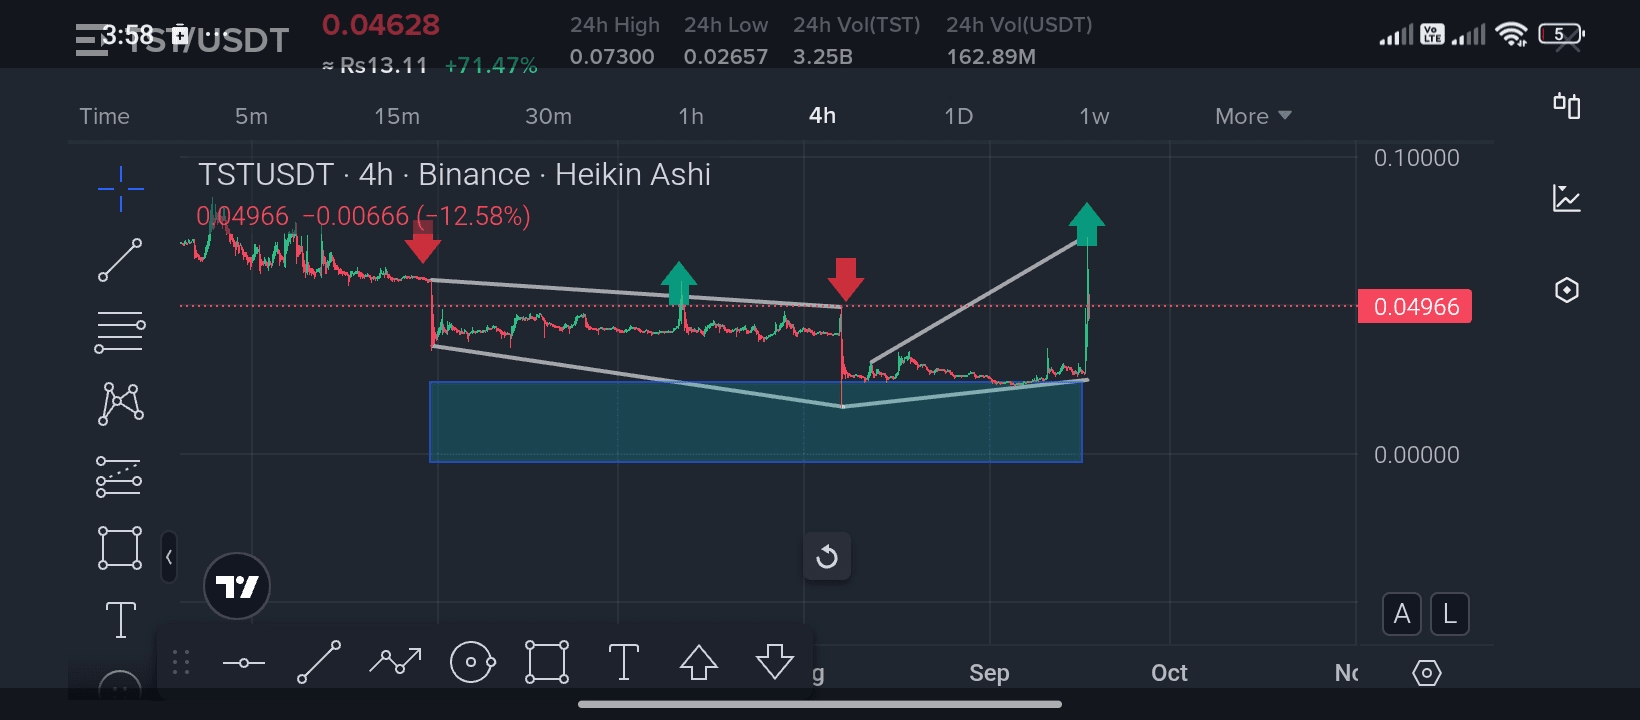Viewport: 1640px width, 720px height.
Task: Select the text annotation tool in the left sidebar
Action: [121, 620]
